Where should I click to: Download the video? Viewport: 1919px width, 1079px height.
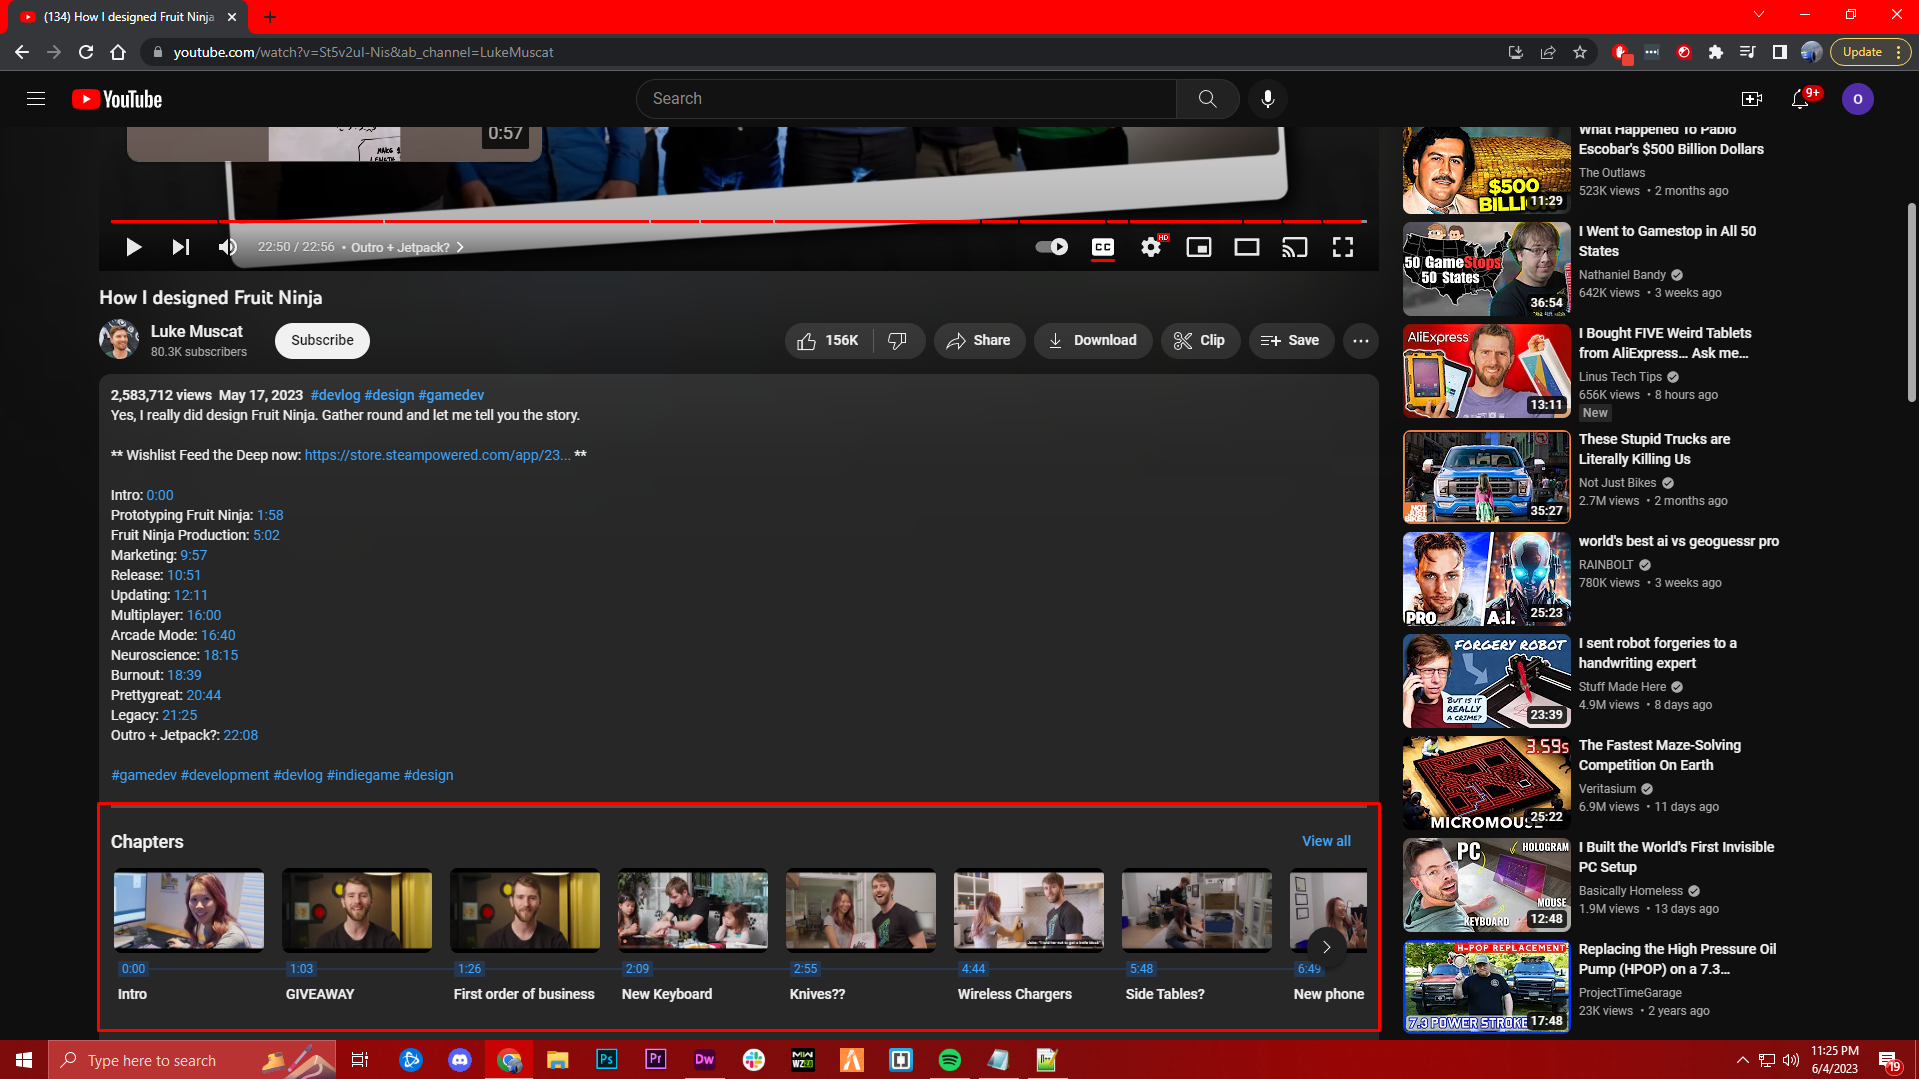coord(1092,341)
